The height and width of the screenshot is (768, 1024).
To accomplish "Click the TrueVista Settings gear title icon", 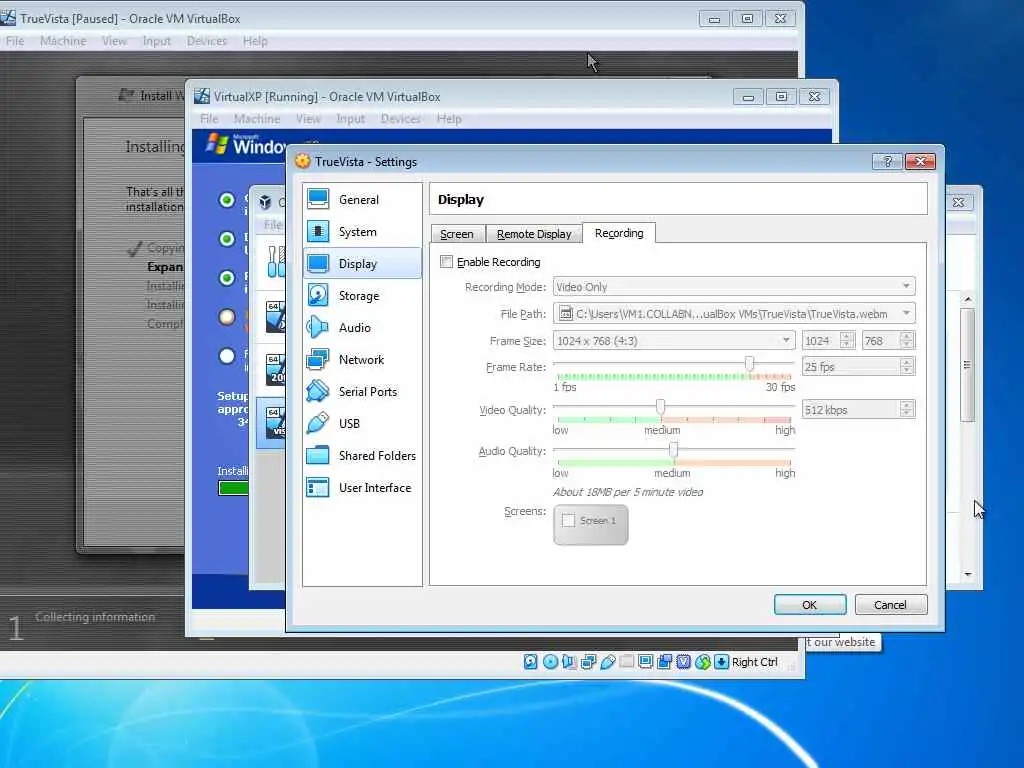I will (x=302, y=161).
